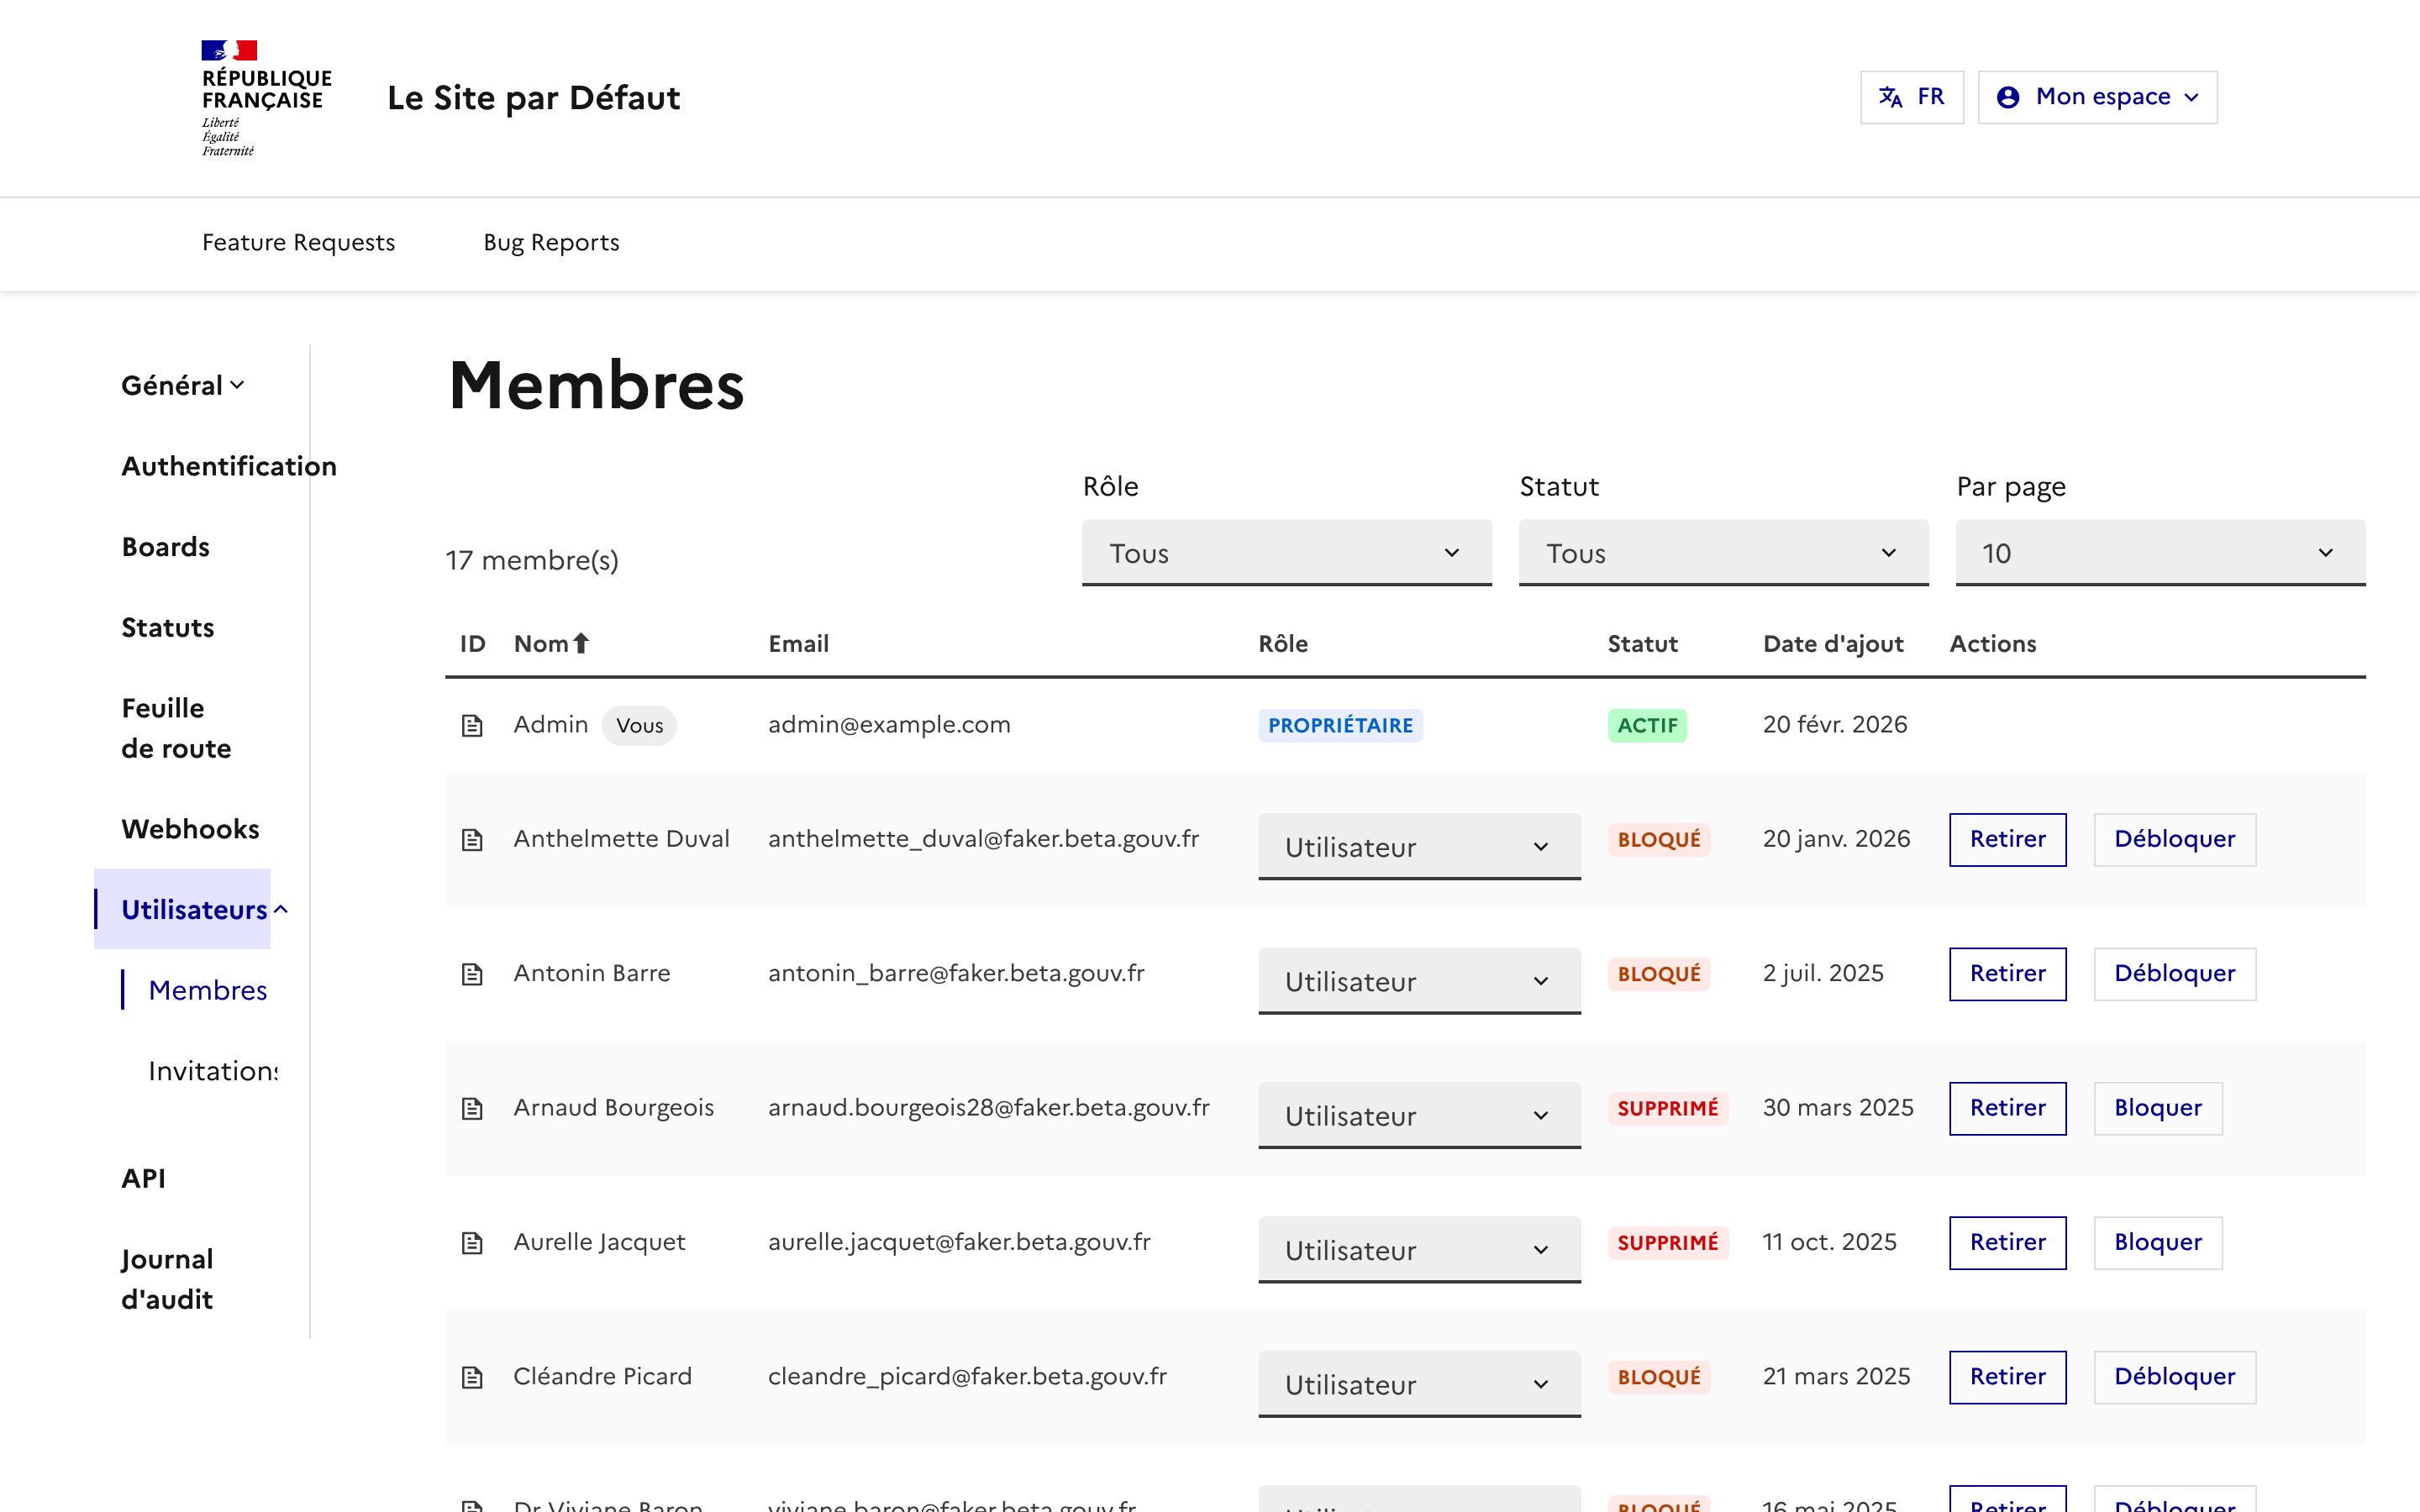This screenshot has width=2420, height=1512.
Task: Bloquer Arnaud Bourgeois
Action: 2156,1108
